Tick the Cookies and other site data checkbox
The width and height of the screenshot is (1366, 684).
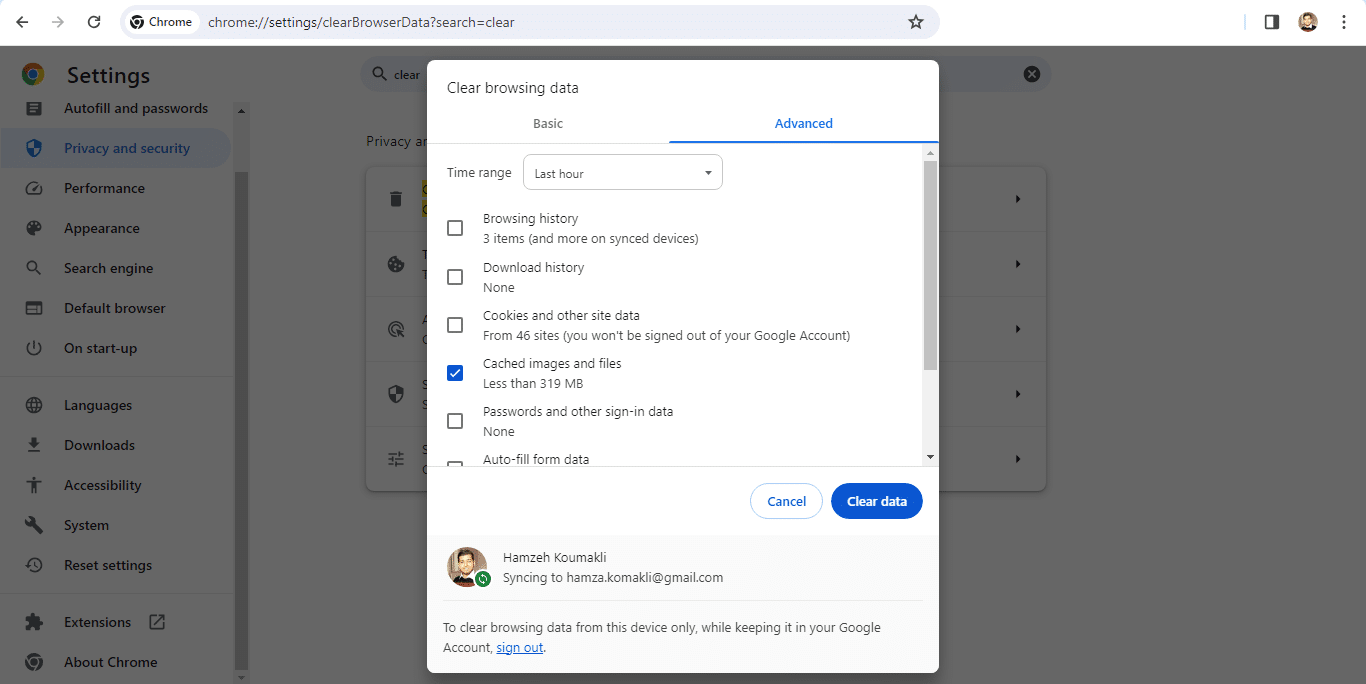[x=455, y=325]
